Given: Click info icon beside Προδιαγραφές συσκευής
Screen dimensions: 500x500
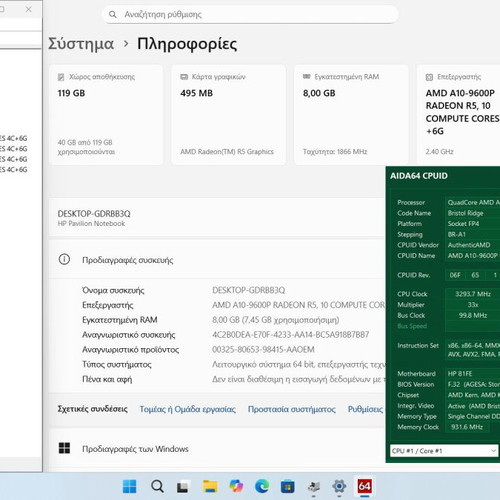Looking at the screenshot, I should point(64,259).
